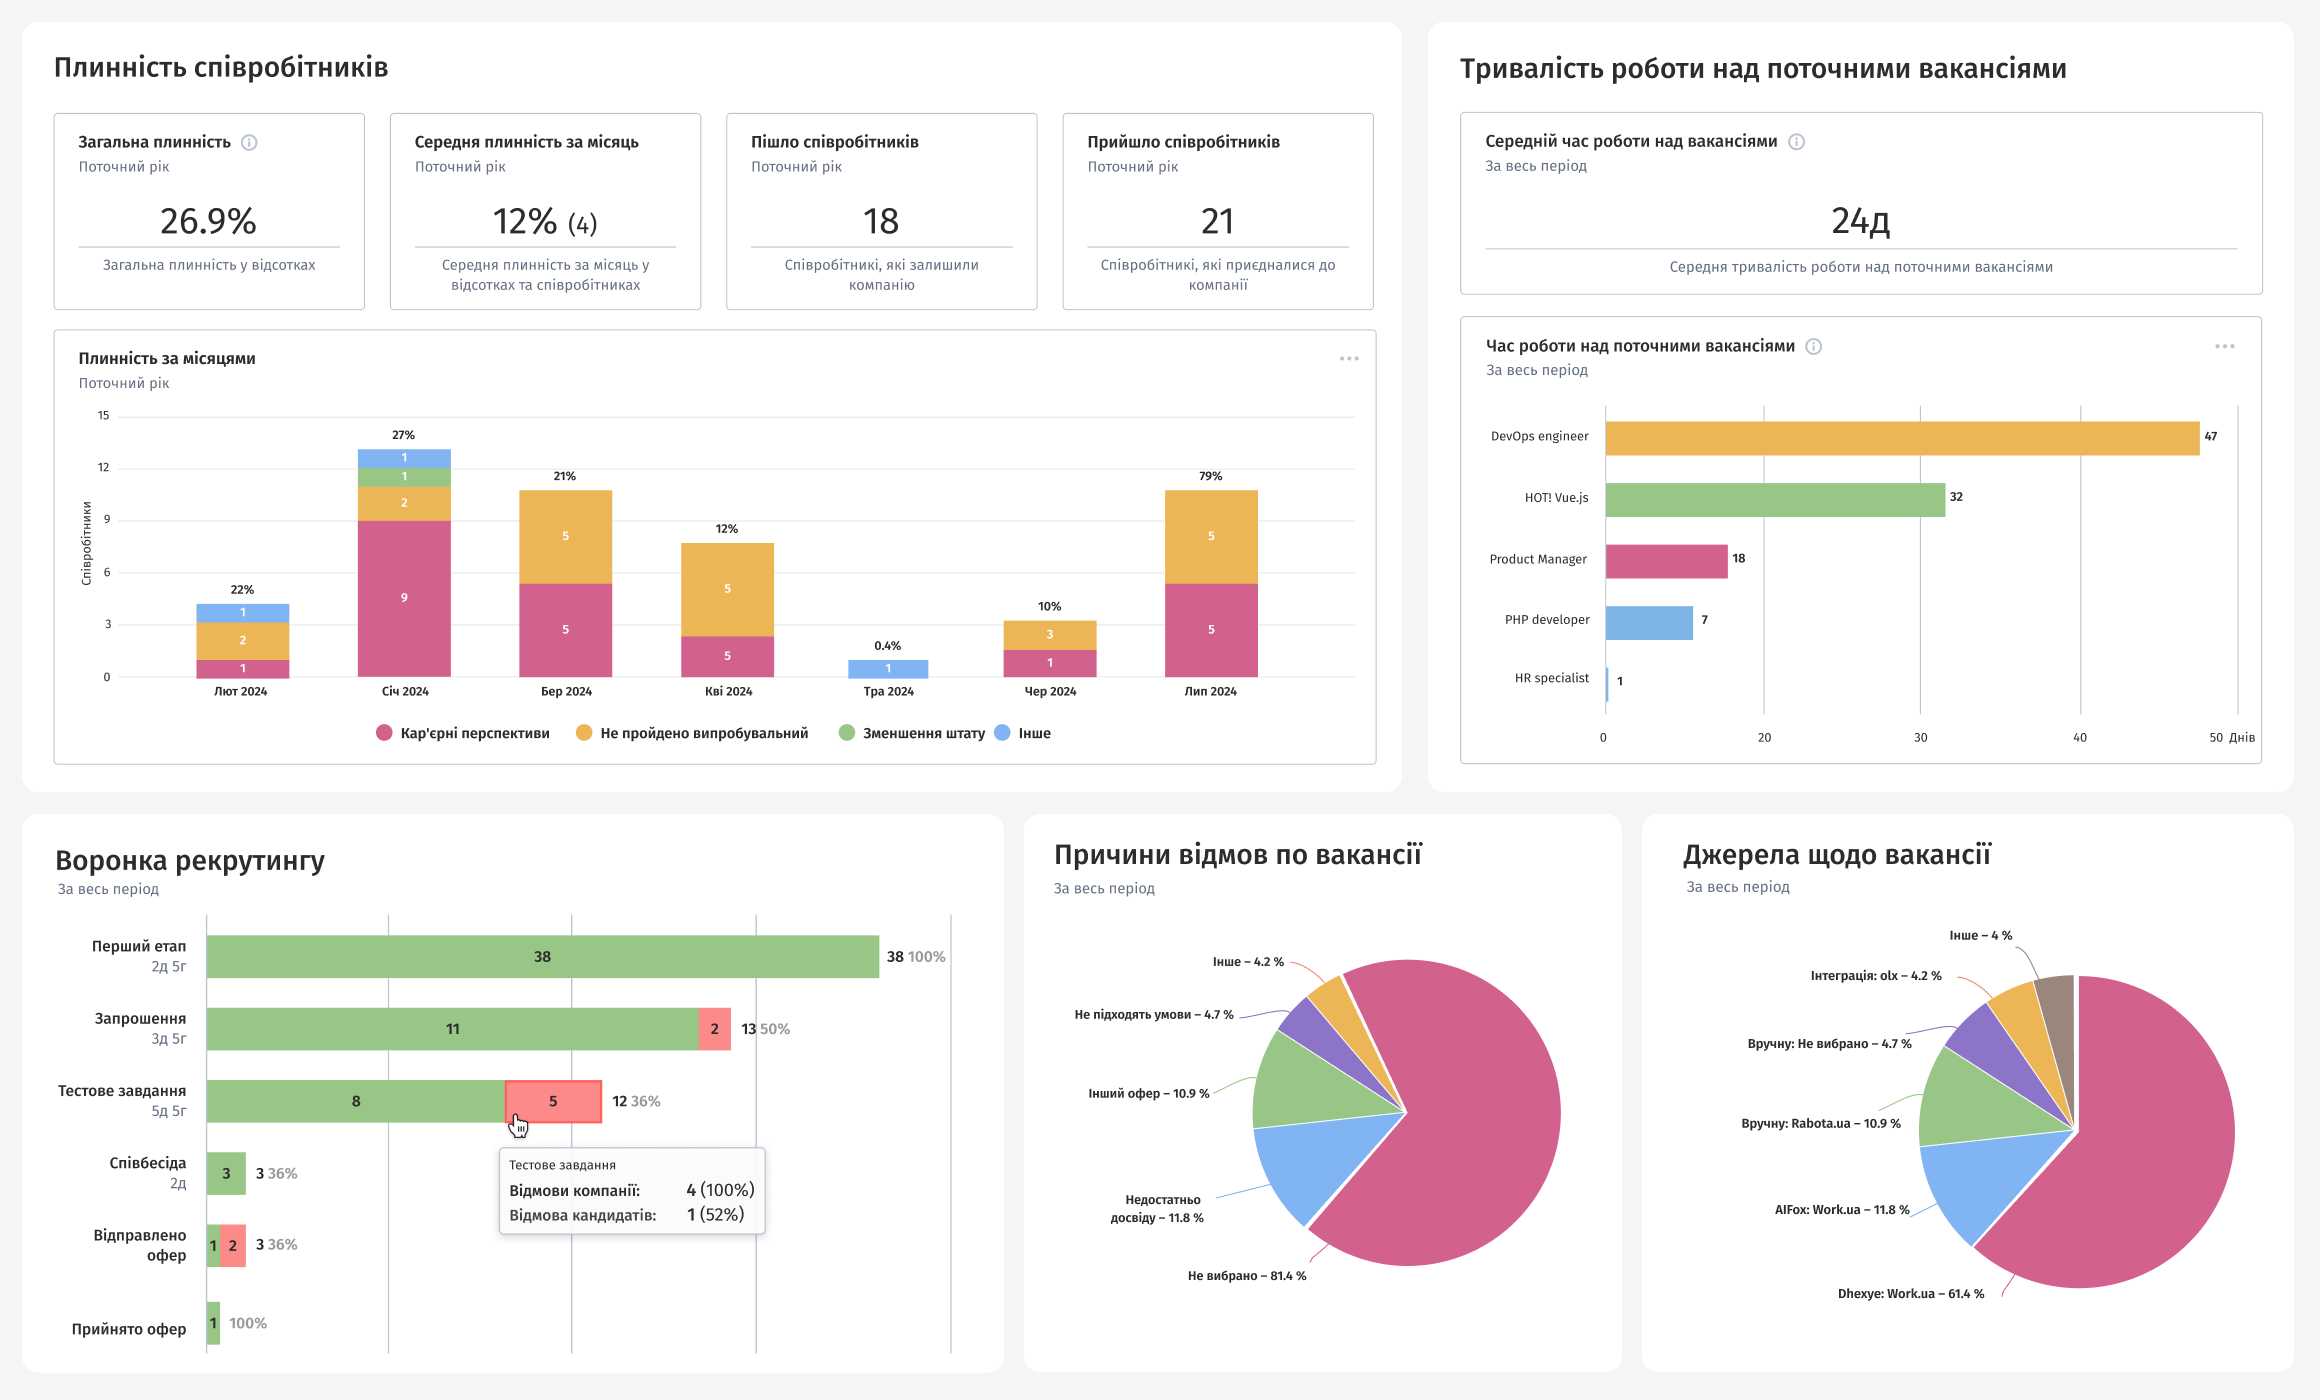
Task: Open three-dot menu of Плинність за місяцями chart
Action: tap(1349, 359)
